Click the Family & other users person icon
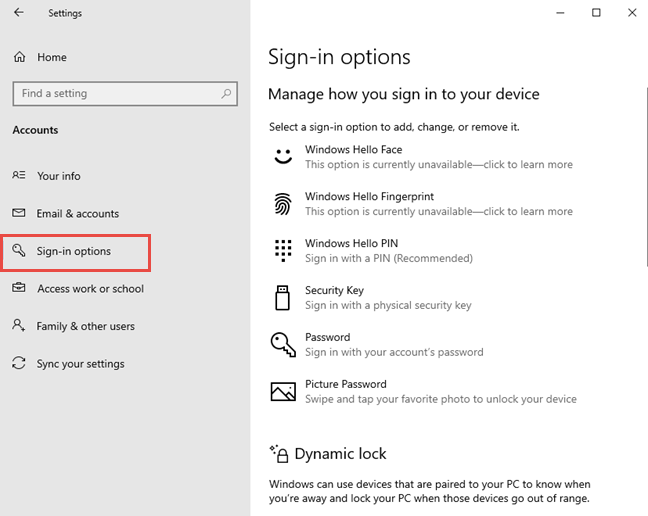The image size is (648, 516). point(19,325)
